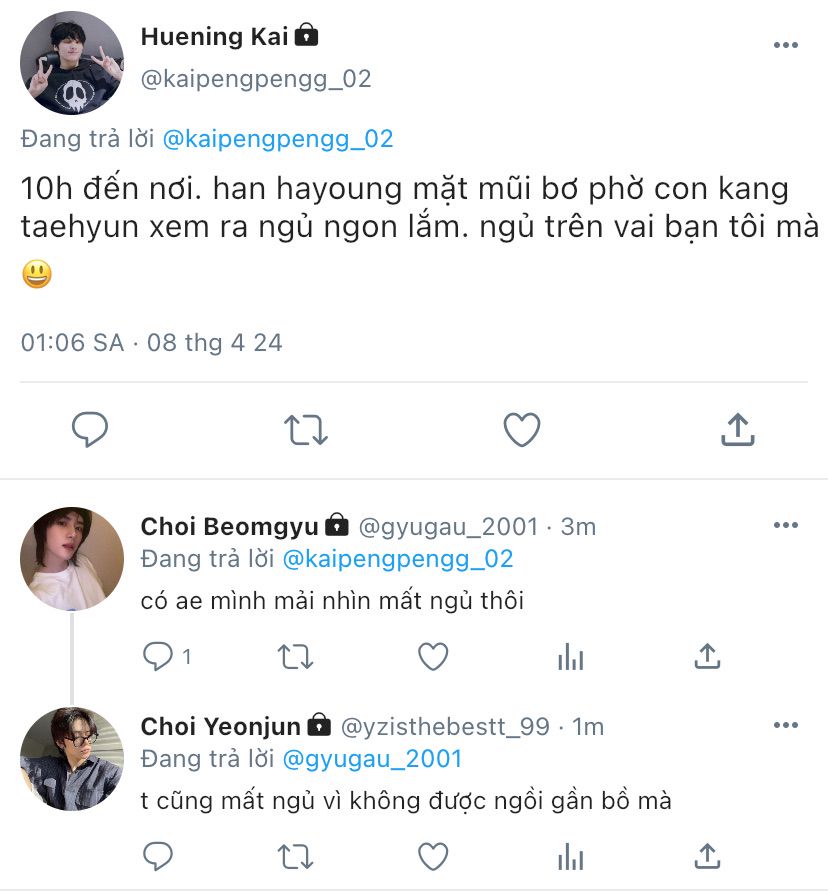
Task: View analytics of Choi Yeonjun's reply
Action: [x=571, y=857]
